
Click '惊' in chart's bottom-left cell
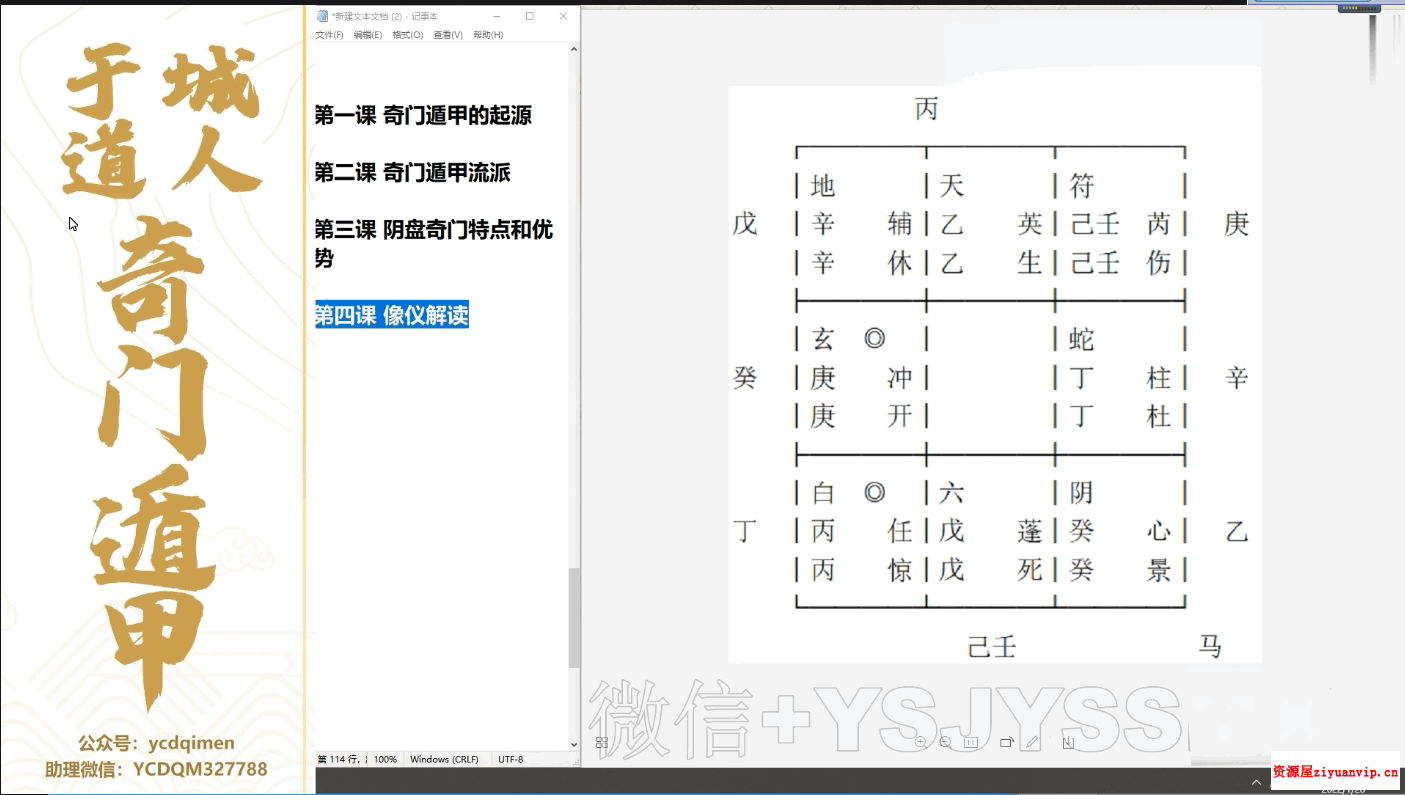point(900,570)
